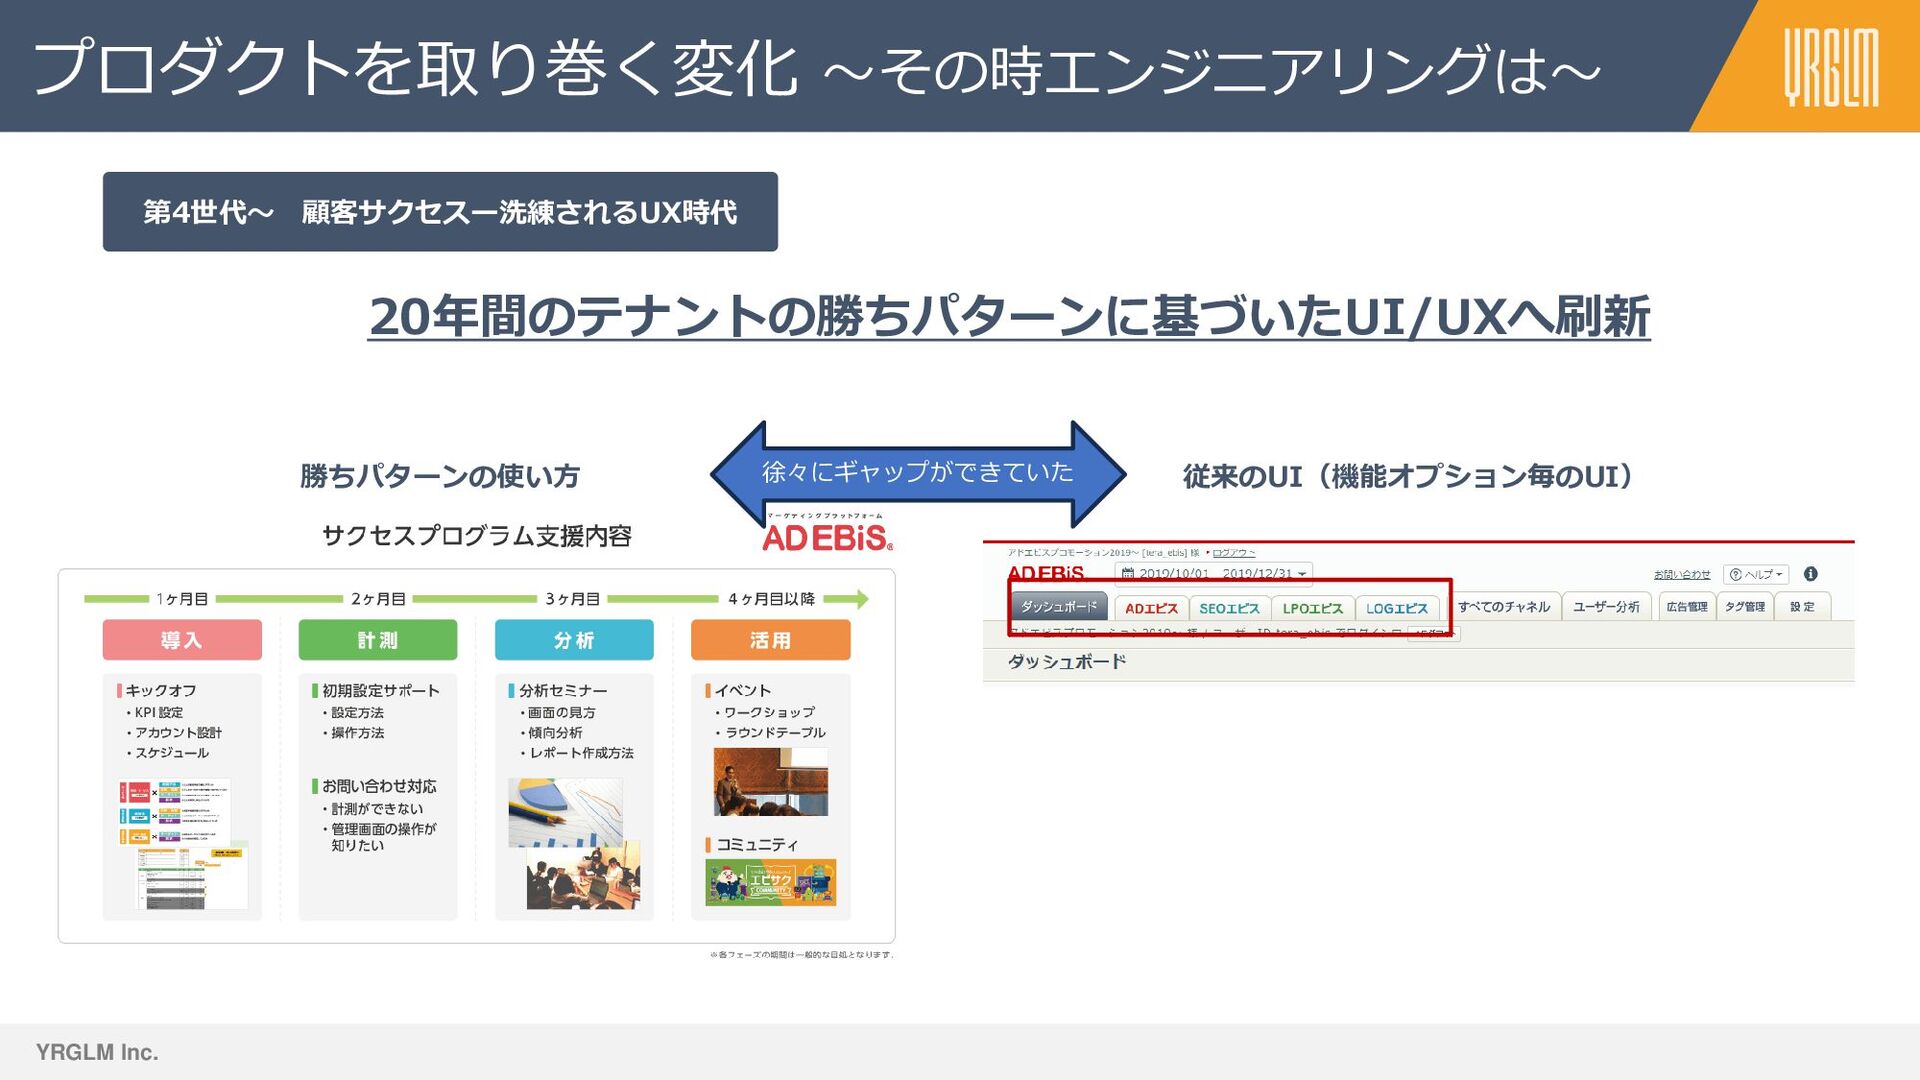Click the question mark help icon
Screen dimensions: 1920x1080
coord(1736,575)
